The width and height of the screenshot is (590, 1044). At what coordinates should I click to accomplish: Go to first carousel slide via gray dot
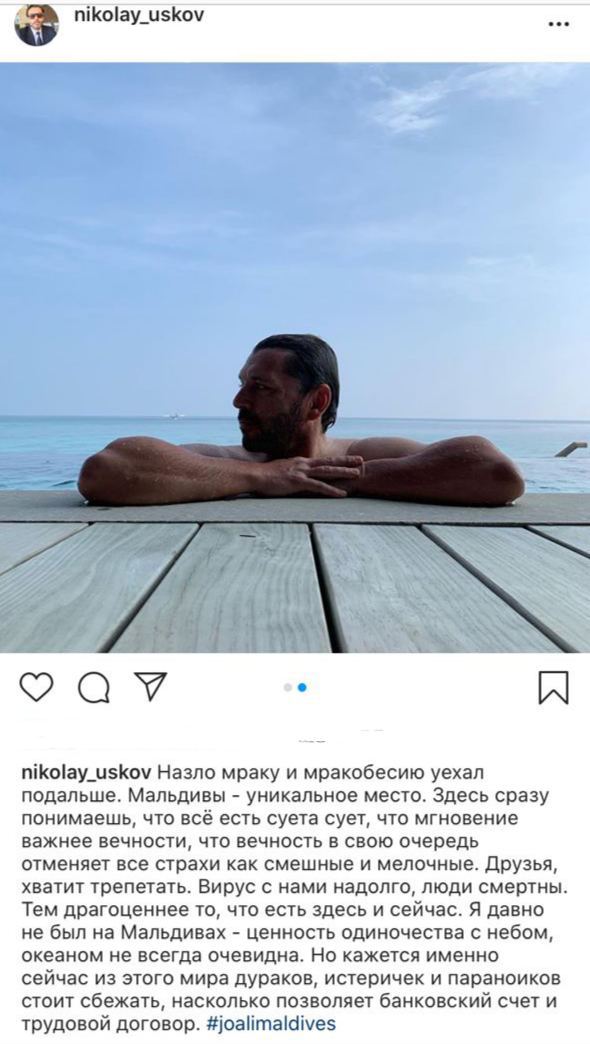[x=288, y=687]
